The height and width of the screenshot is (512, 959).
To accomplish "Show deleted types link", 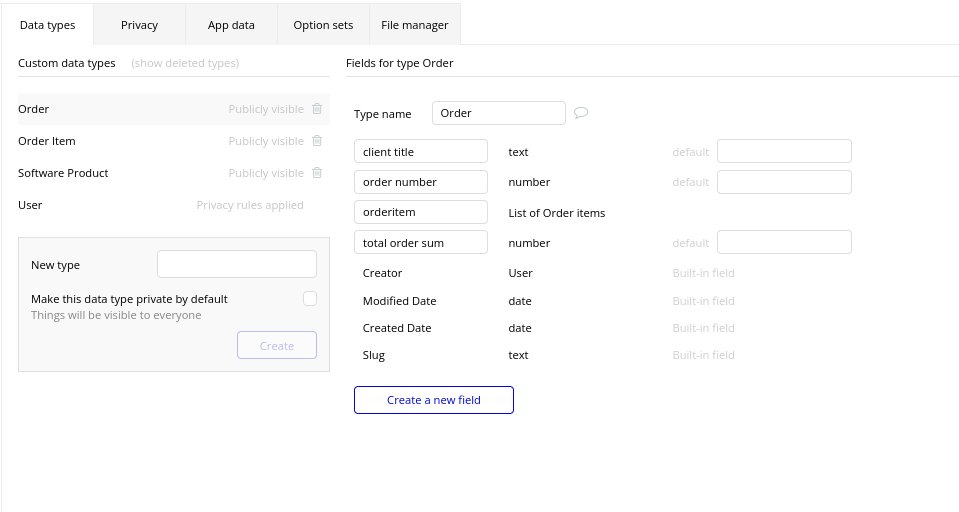I will coord(185,63).
